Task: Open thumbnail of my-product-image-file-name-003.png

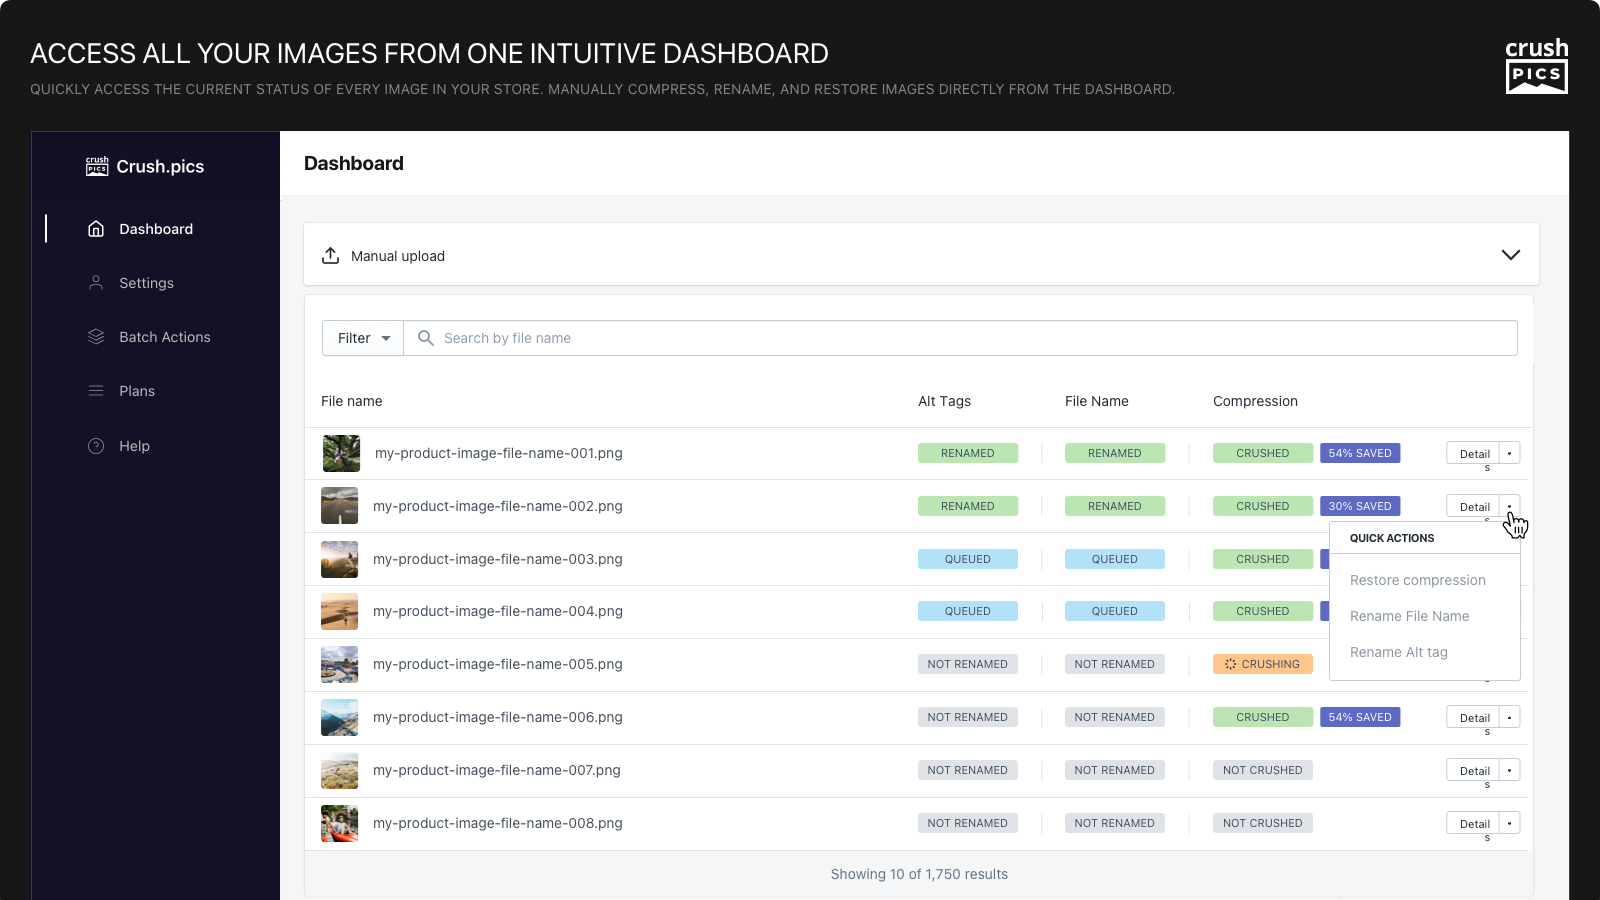Action: [340, 559]
